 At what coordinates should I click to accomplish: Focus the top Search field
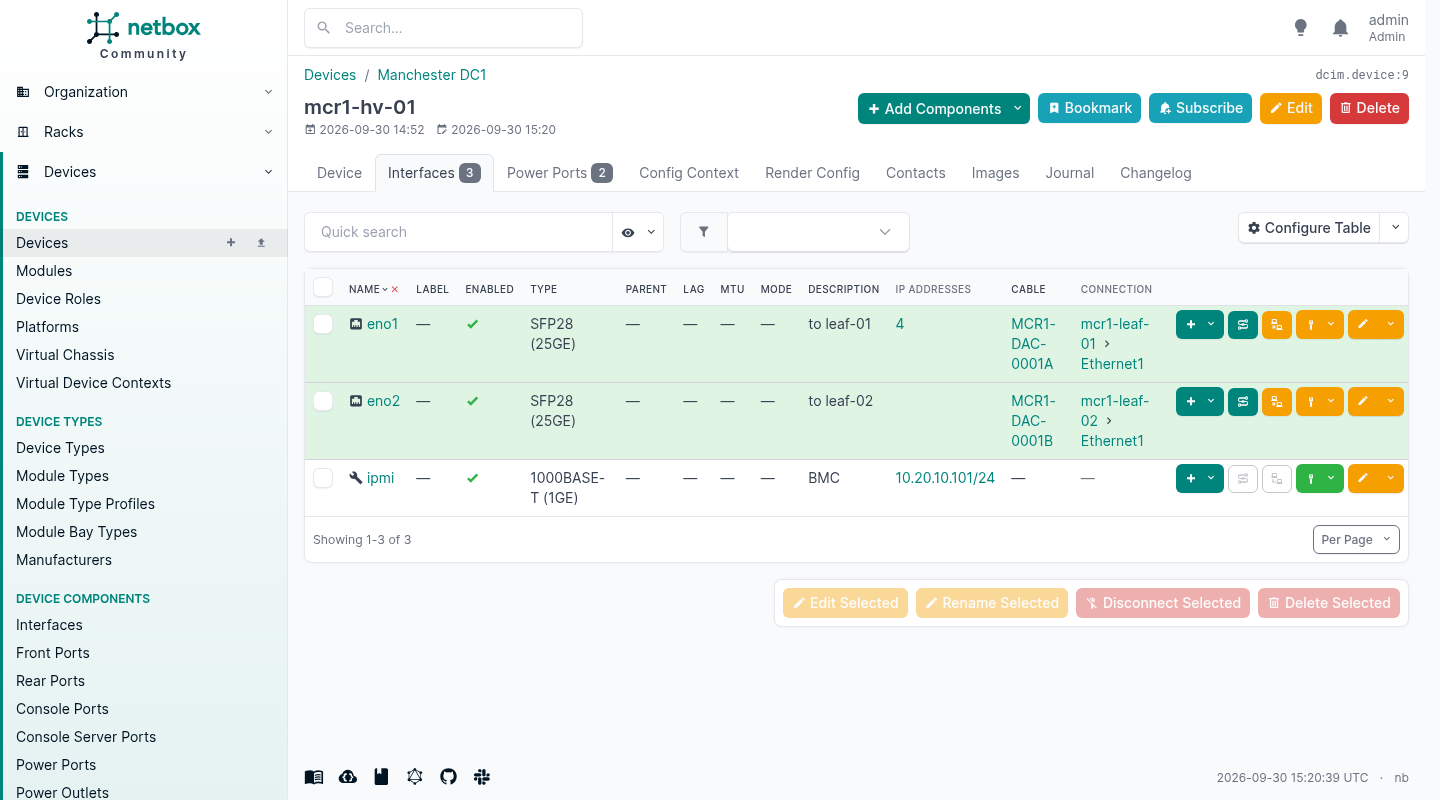pyautogui.click(x=443, y=28)
